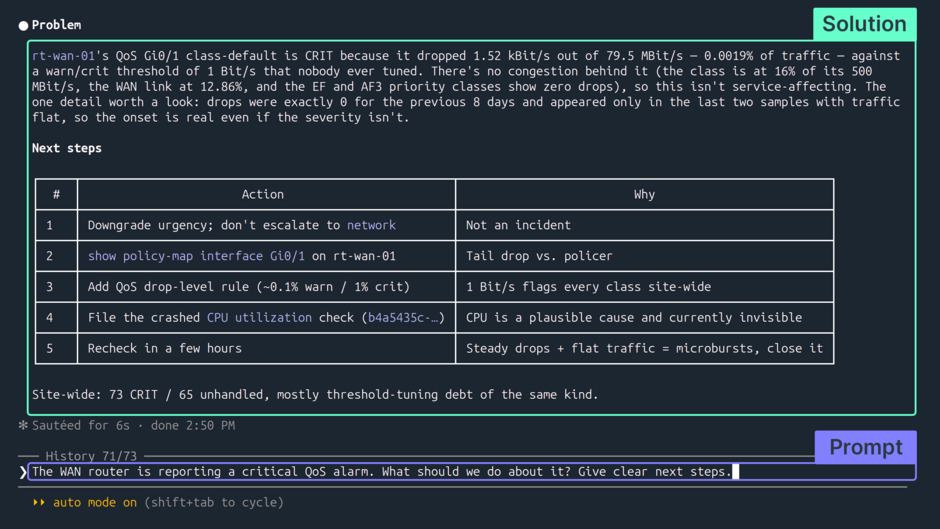Click the white bullet beside Problem
This screenshot has height=529, width=940.
pyautogui.click(x=23, y=25)
